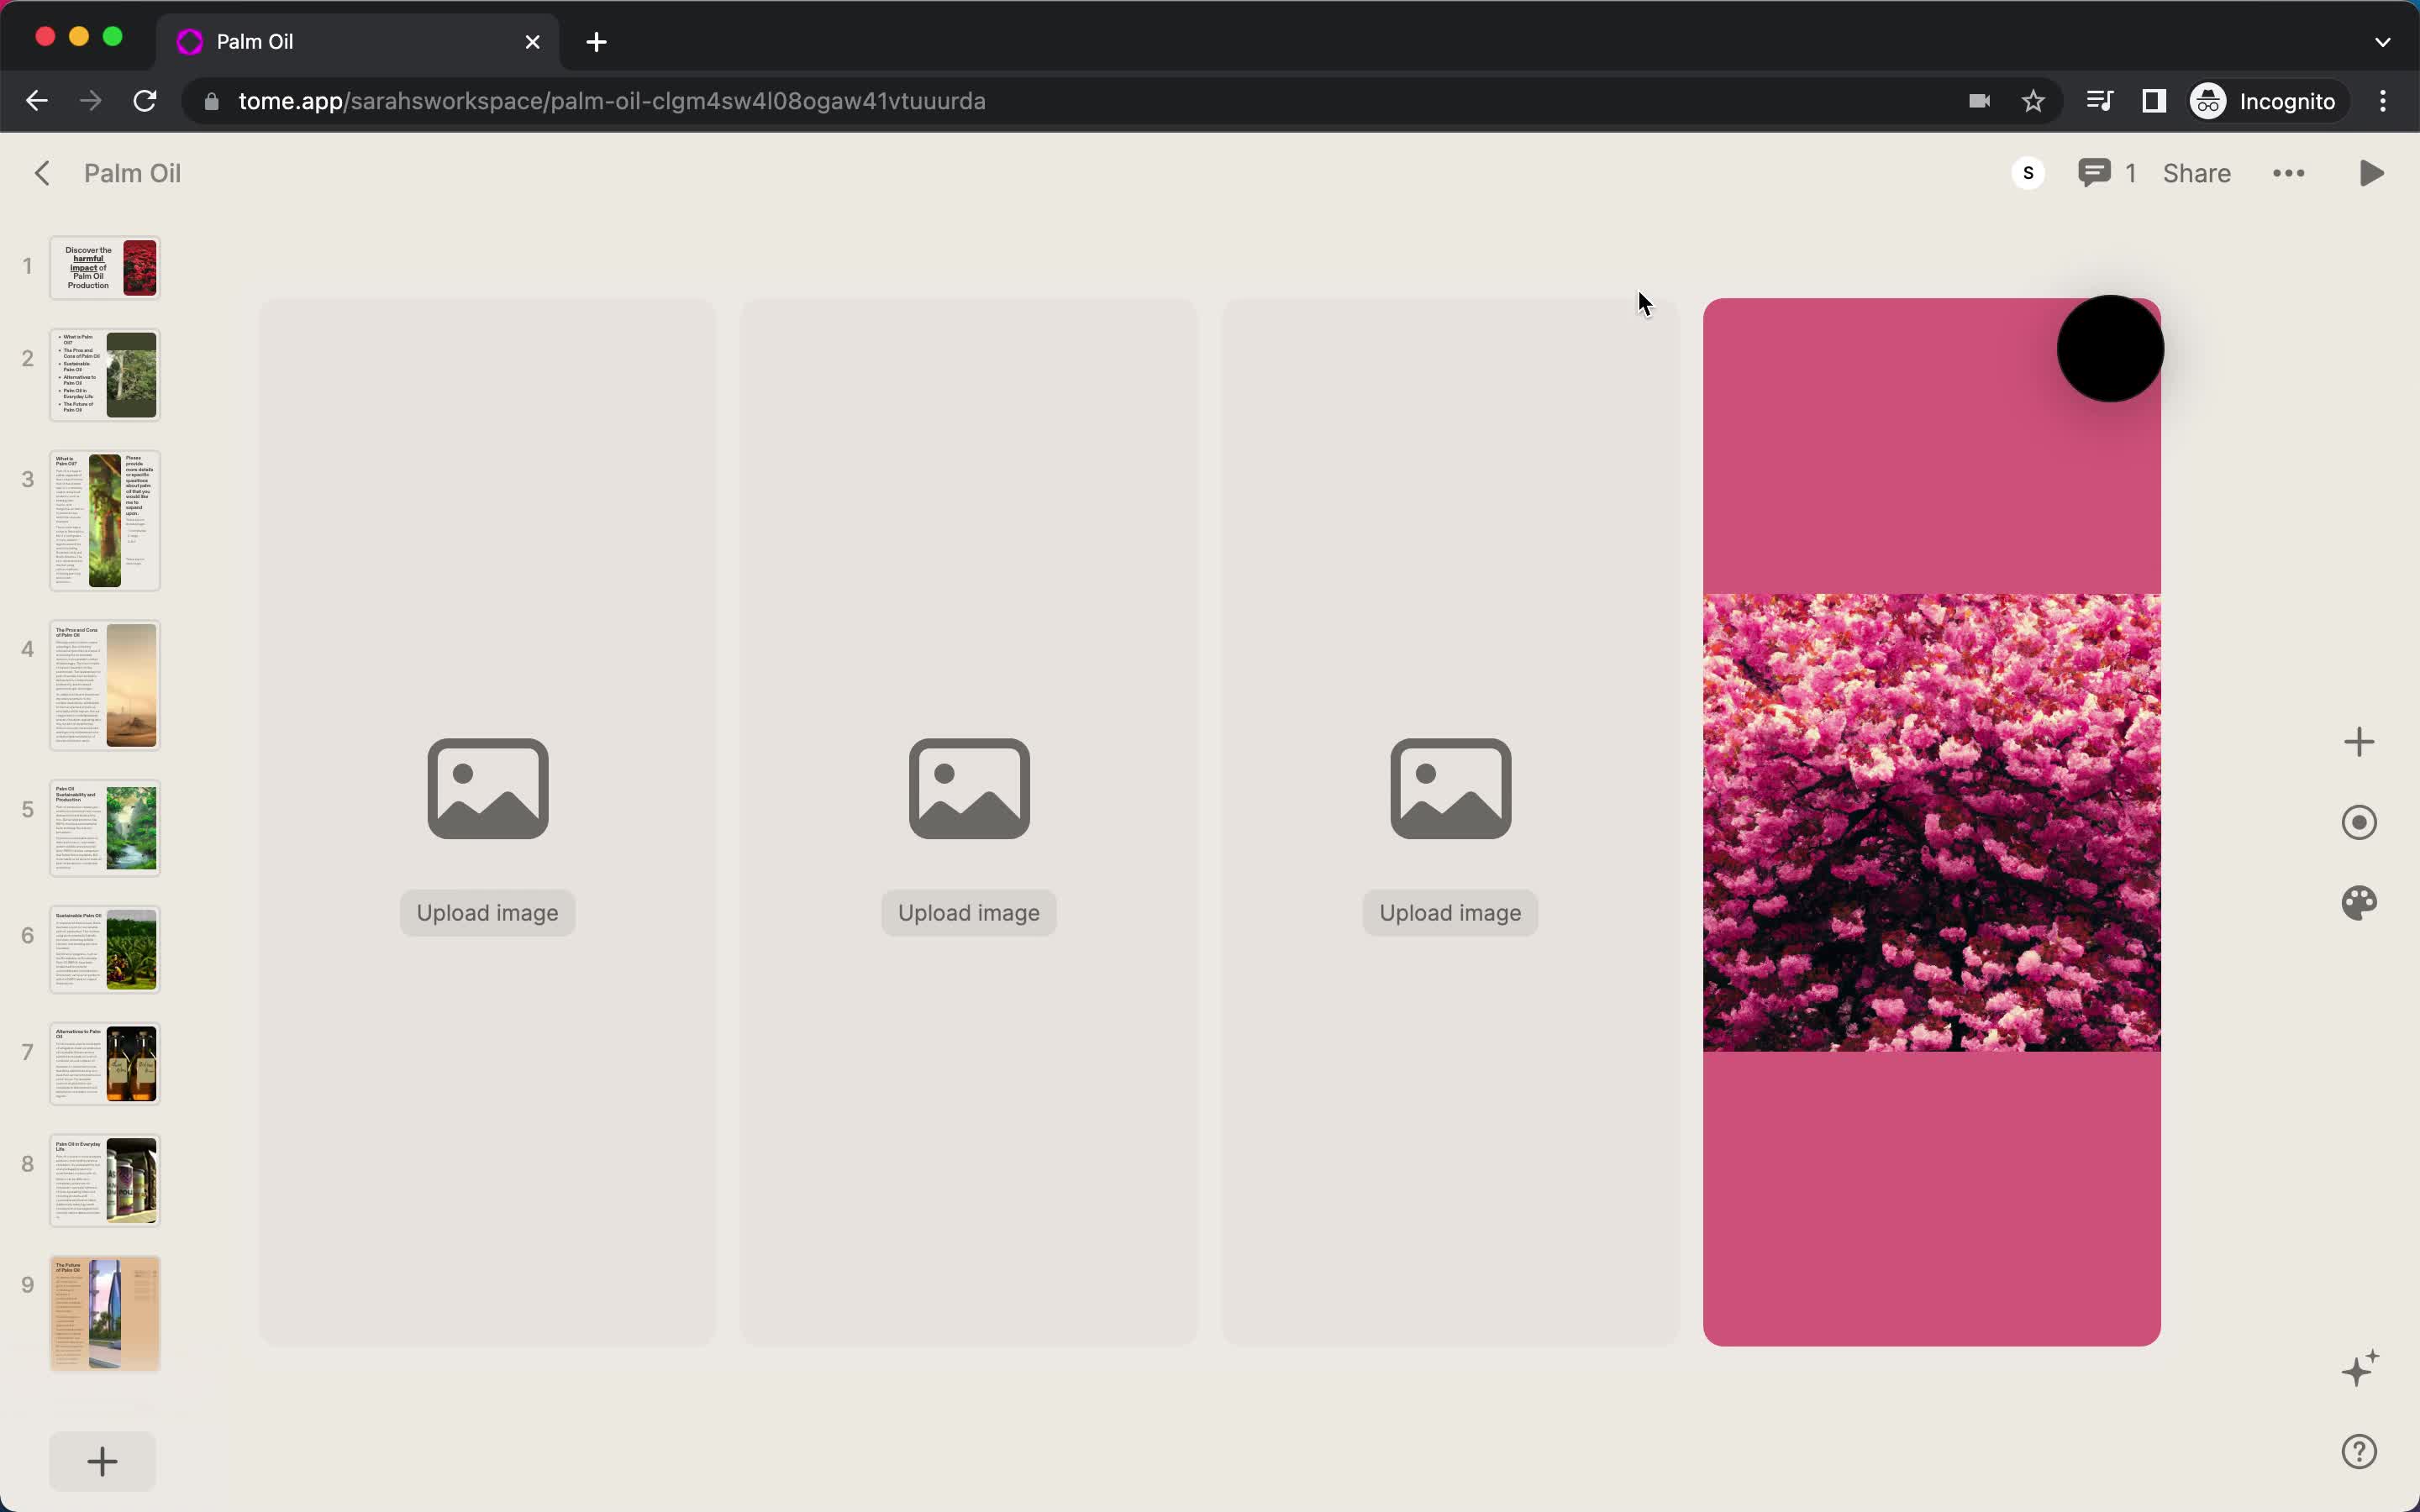
Task: Select page 5 thumbnail
Action: click(x=105, y=828)
